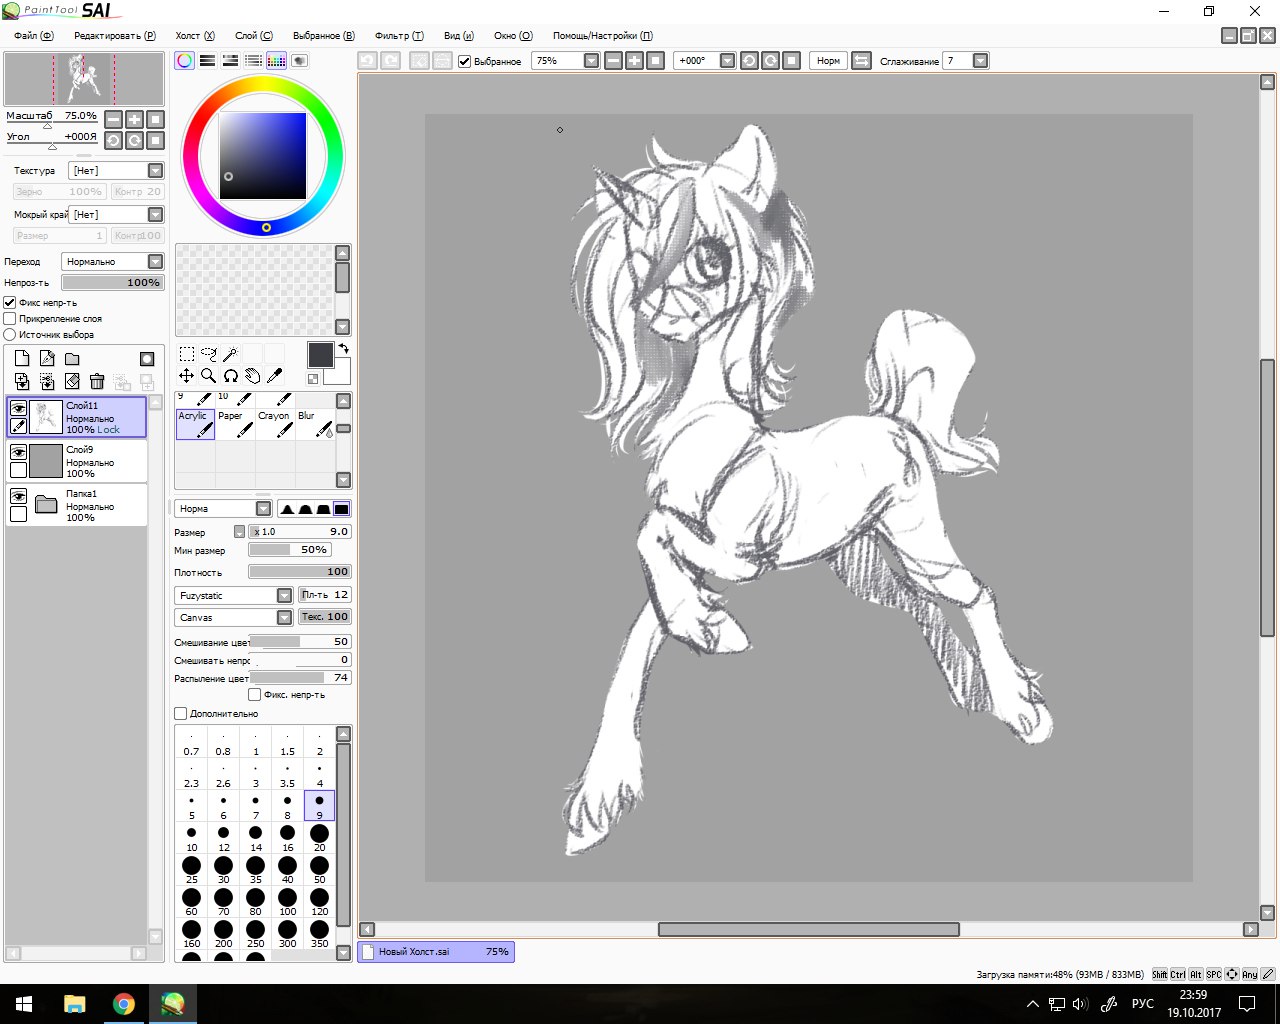Create a new linework pen layer
The width and height of the screenshot is (1280, 1024).
tap(47, 359)
